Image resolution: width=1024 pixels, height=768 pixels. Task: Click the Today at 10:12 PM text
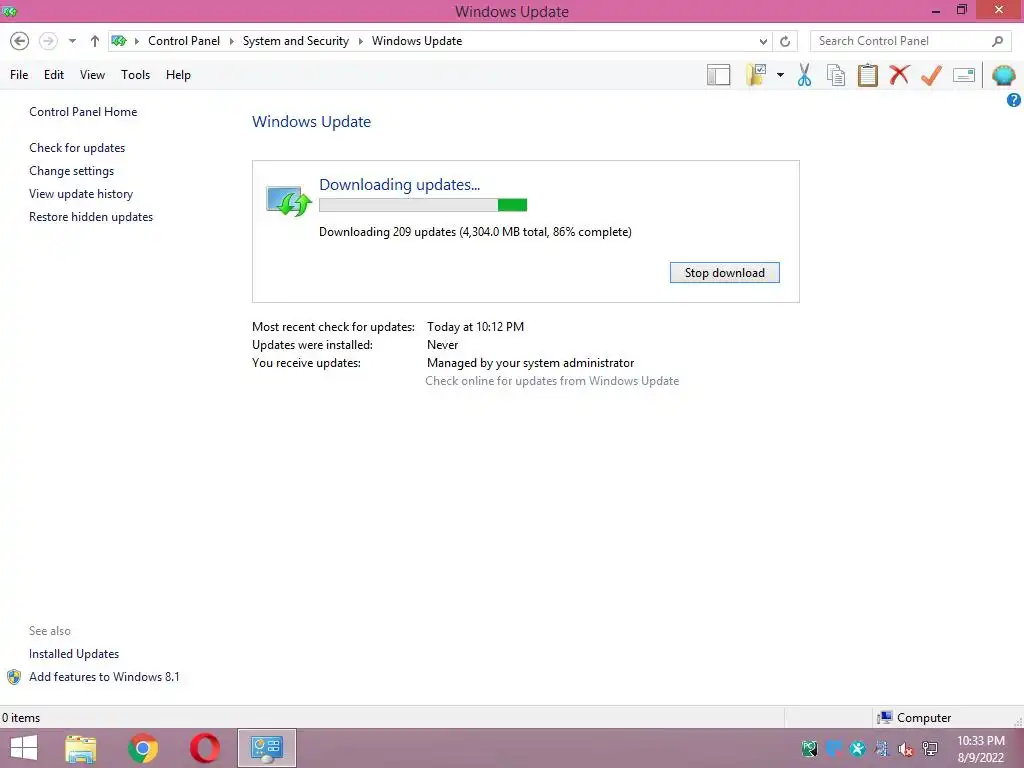pos(475,327)
